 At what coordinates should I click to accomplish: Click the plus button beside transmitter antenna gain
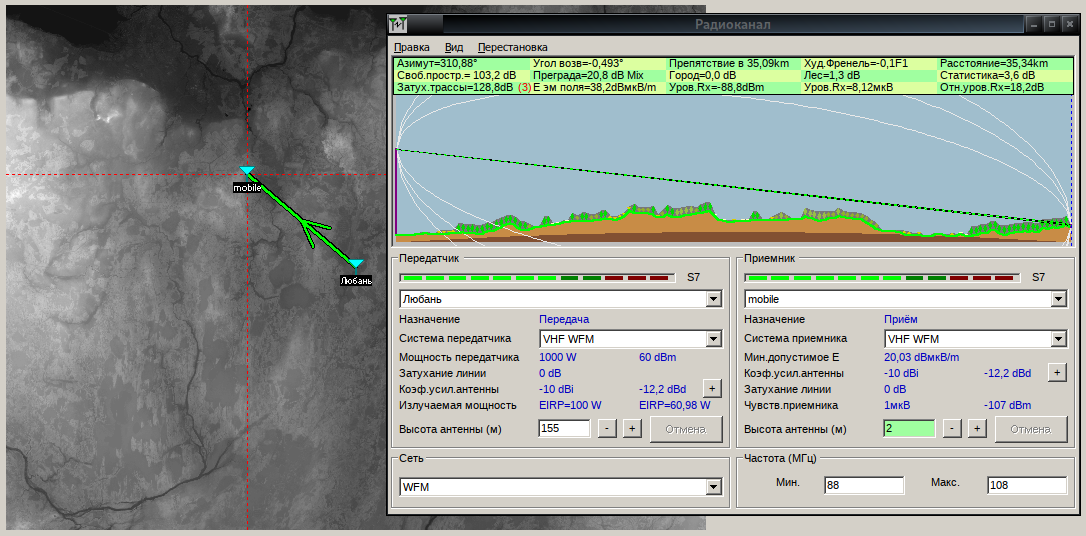pos(712,388)
